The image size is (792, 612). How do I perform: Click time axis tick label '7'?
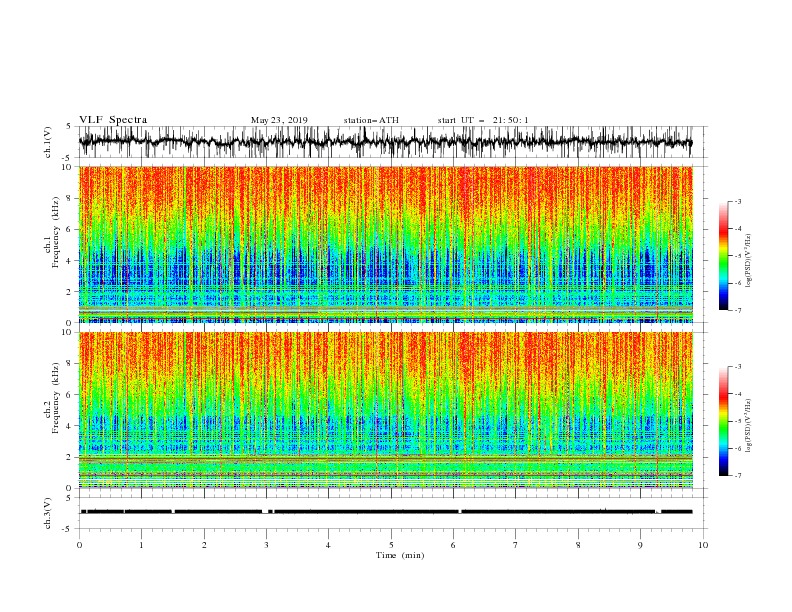(516, 545)
